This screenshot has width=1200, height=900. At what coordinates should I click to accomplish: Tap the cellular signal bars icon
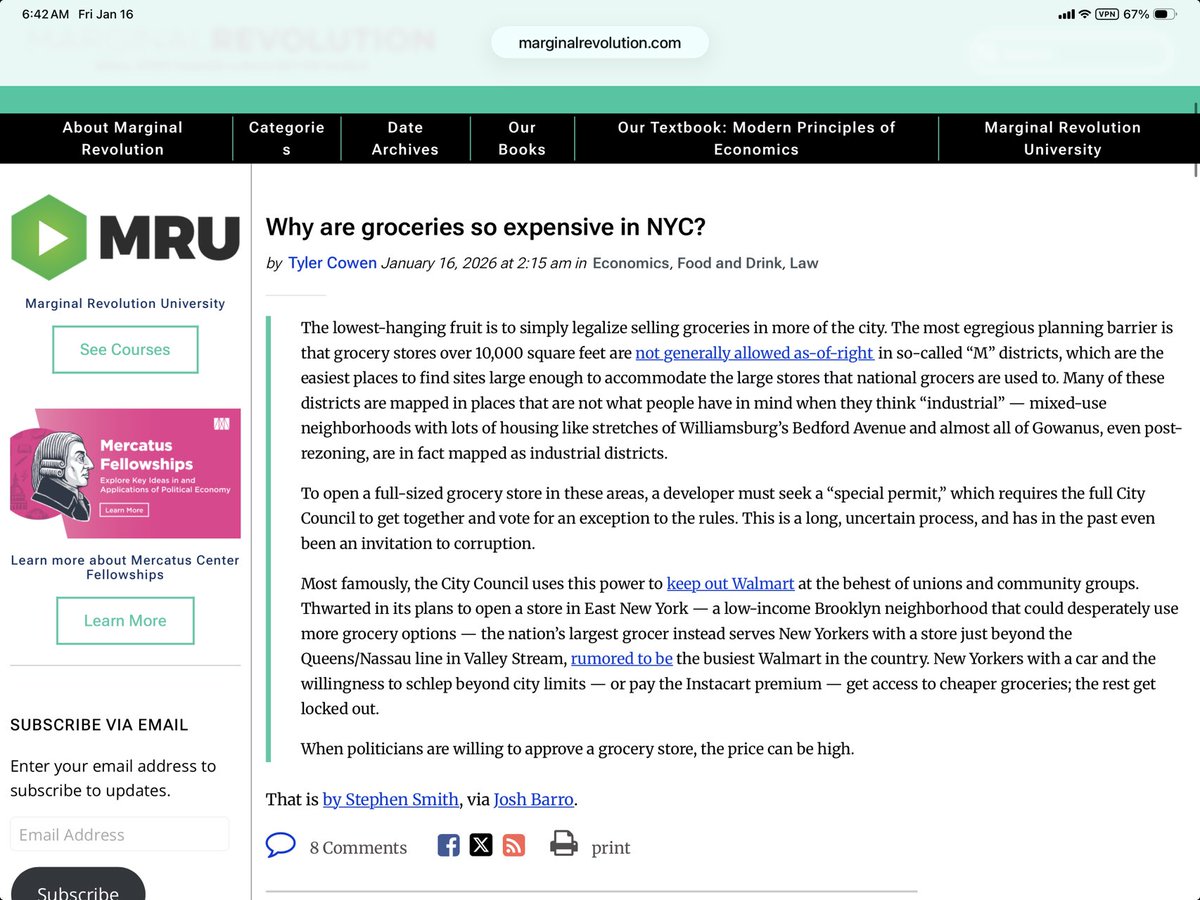click(1065, 14)
